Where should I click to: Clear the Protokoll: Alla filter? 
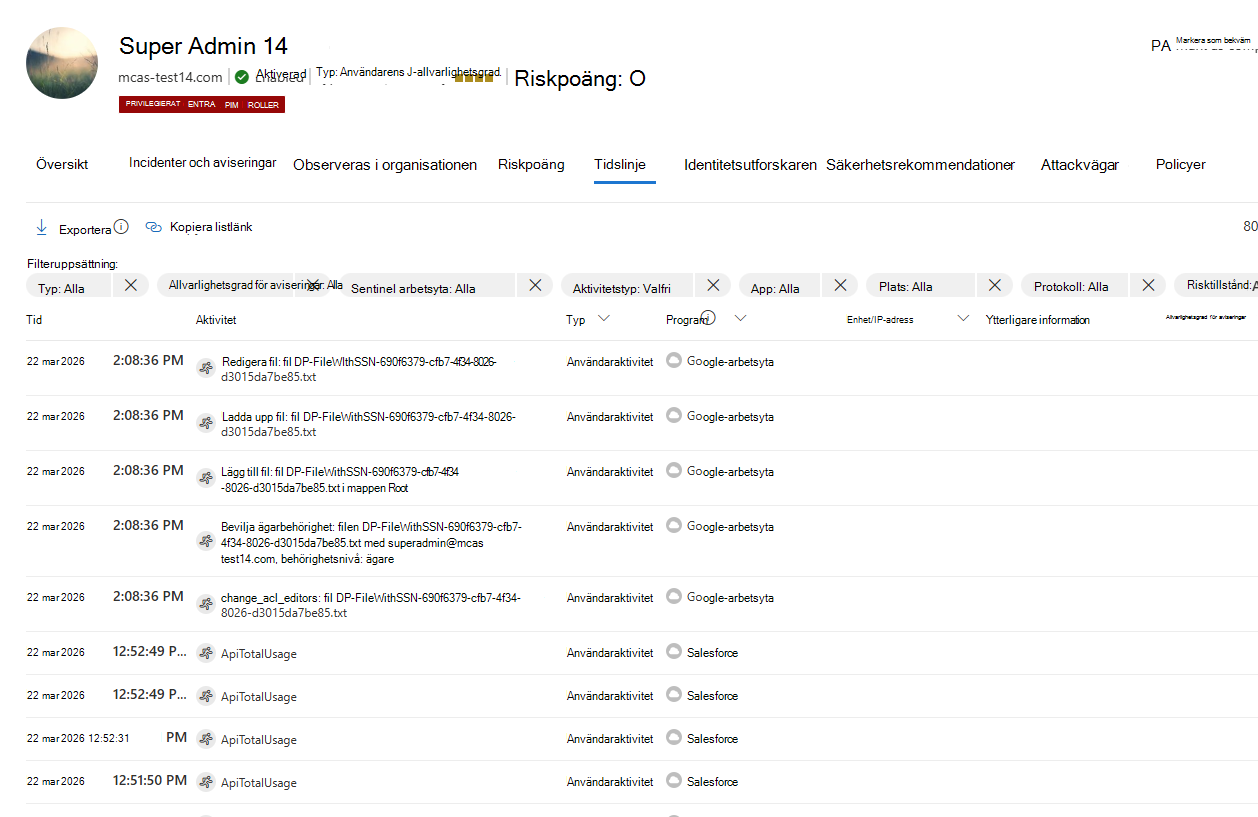[1147, 285]
